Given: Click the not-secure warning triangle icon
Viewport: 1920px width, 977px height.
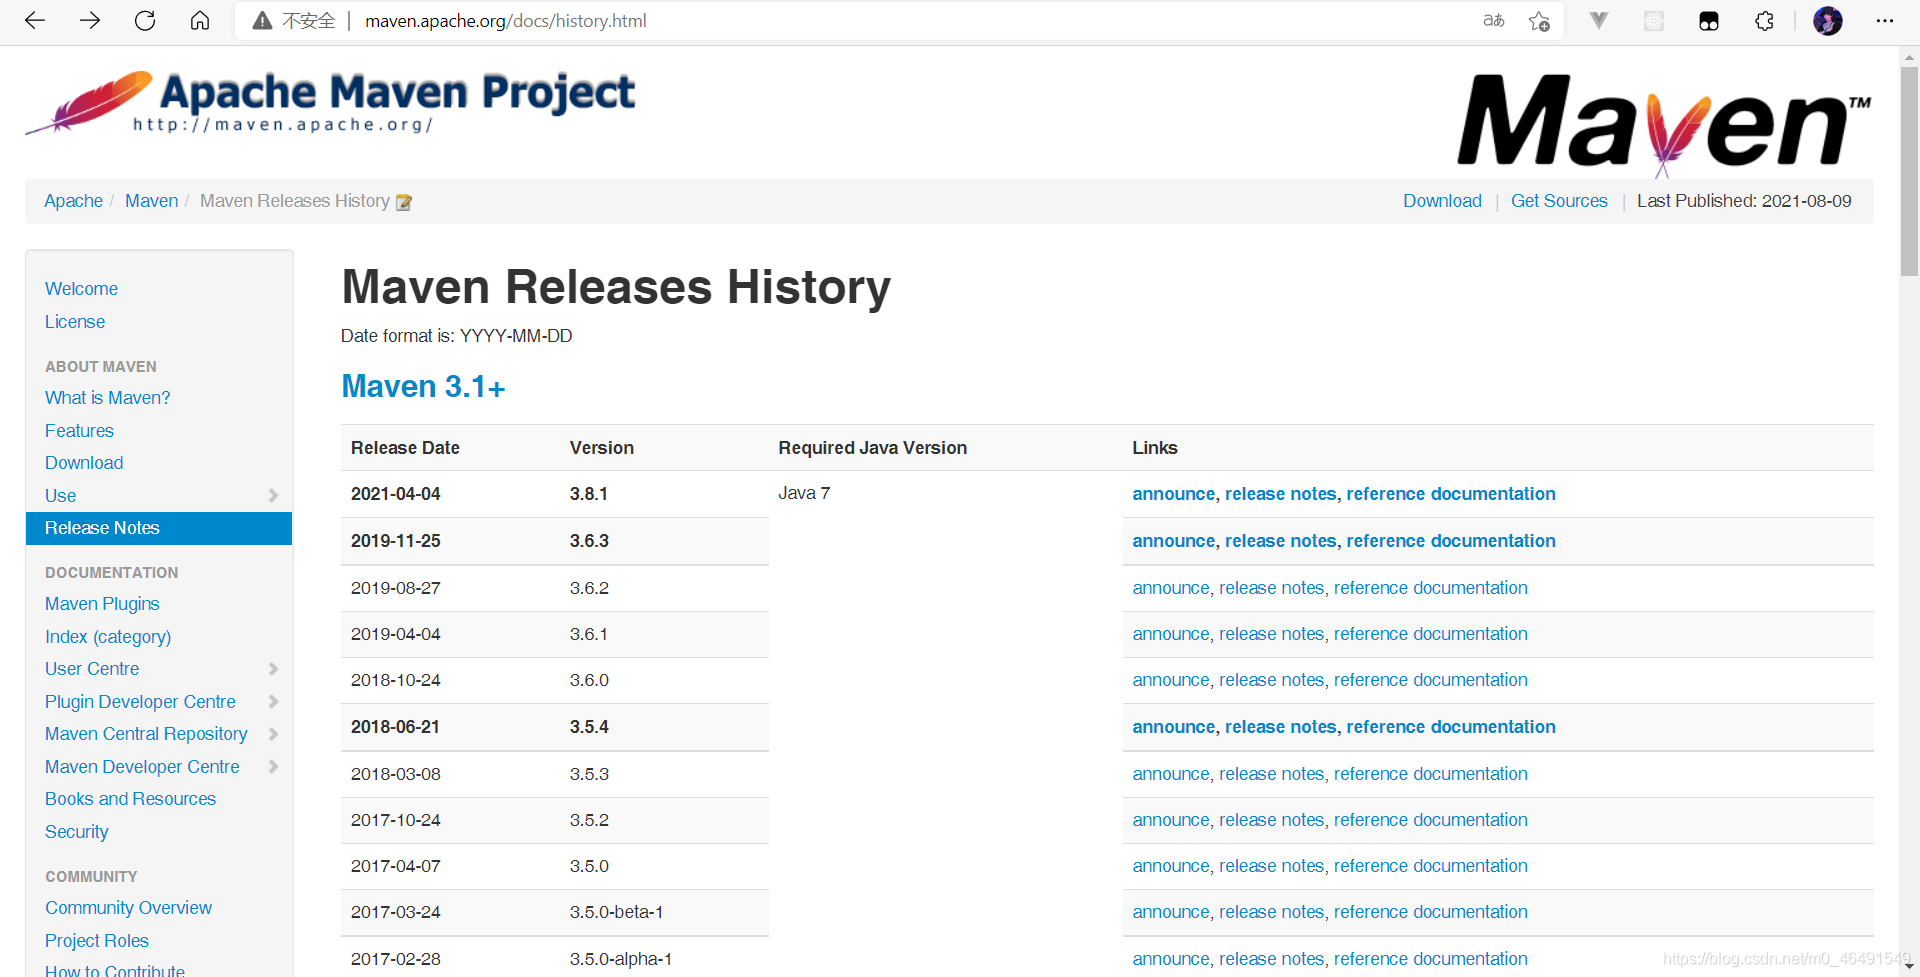Looking at the screenshot, I should pos(262,21).
